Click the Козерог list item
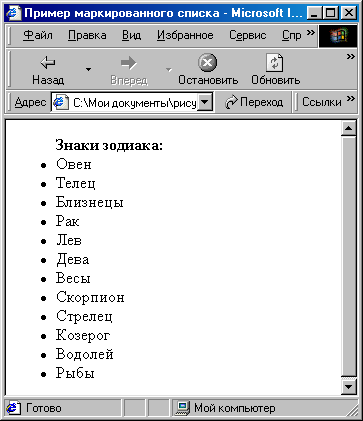 tap(83, 335)
